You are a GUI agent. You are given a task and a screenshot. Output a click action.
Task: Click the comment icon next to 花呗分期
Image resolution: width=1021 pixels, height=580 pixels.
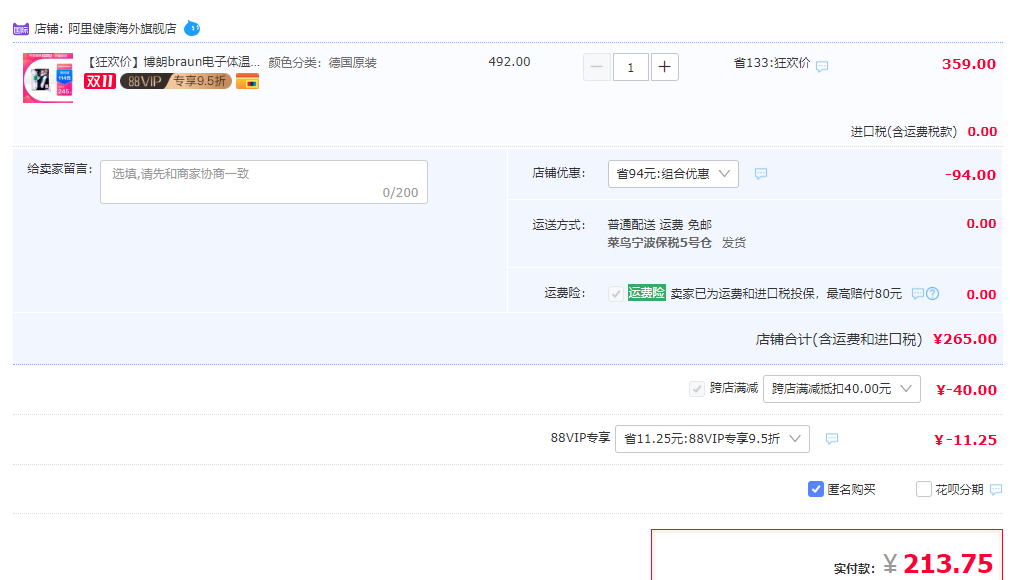996,490
